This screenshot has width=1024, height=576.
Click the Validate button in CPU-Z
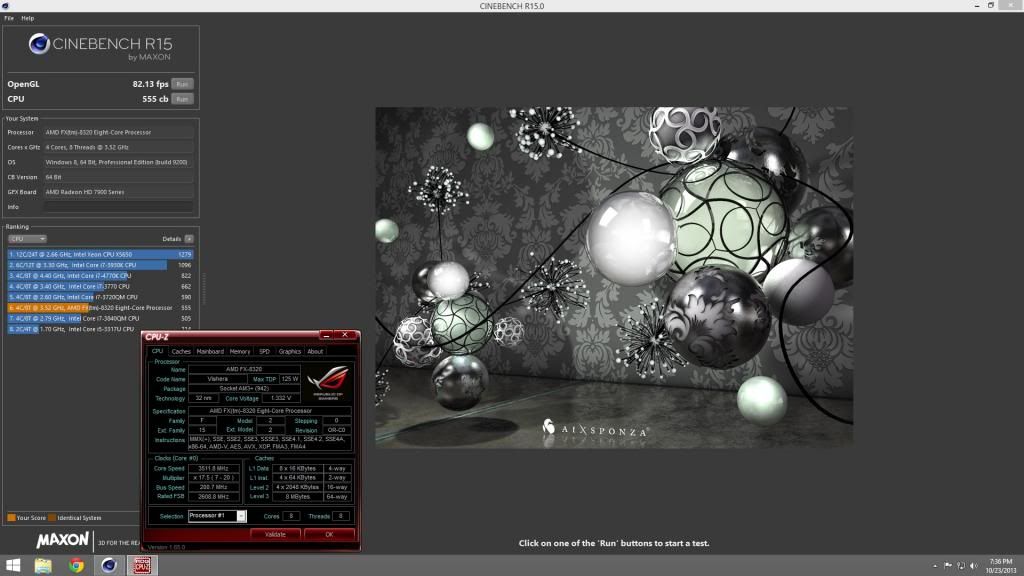tap(275, 534)
